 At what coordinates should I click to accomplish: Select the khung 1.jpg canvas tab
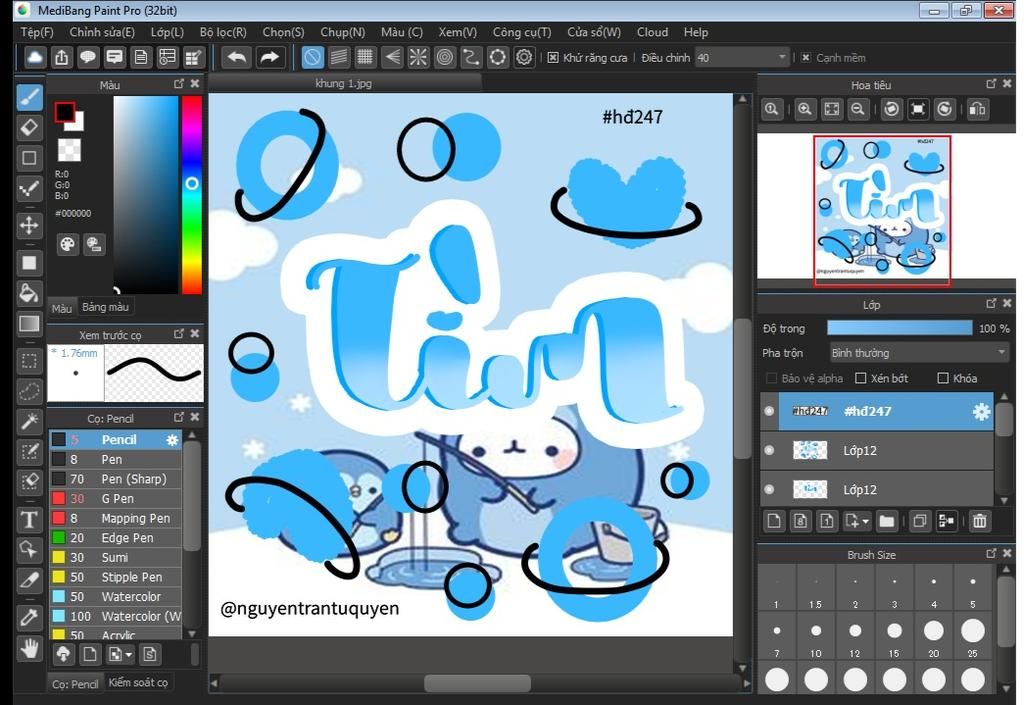tap(344, 84)
